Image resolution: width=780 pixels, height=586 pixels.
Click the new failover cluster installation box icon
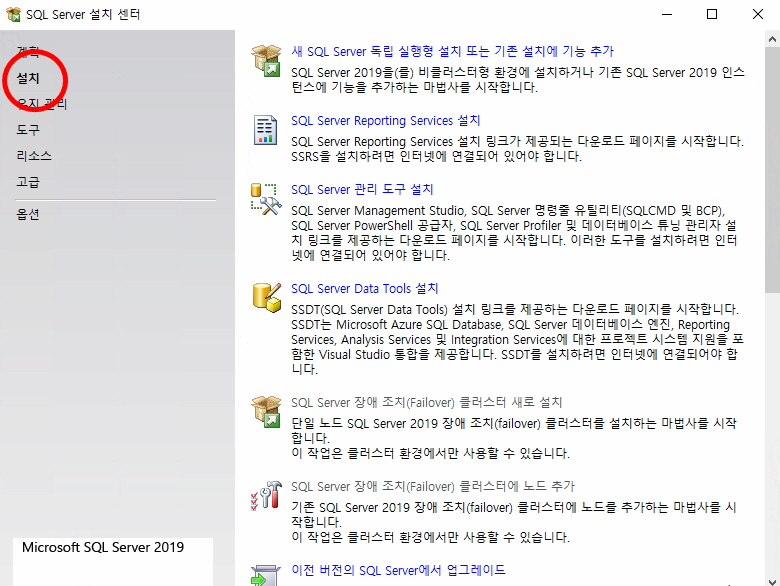266,411
